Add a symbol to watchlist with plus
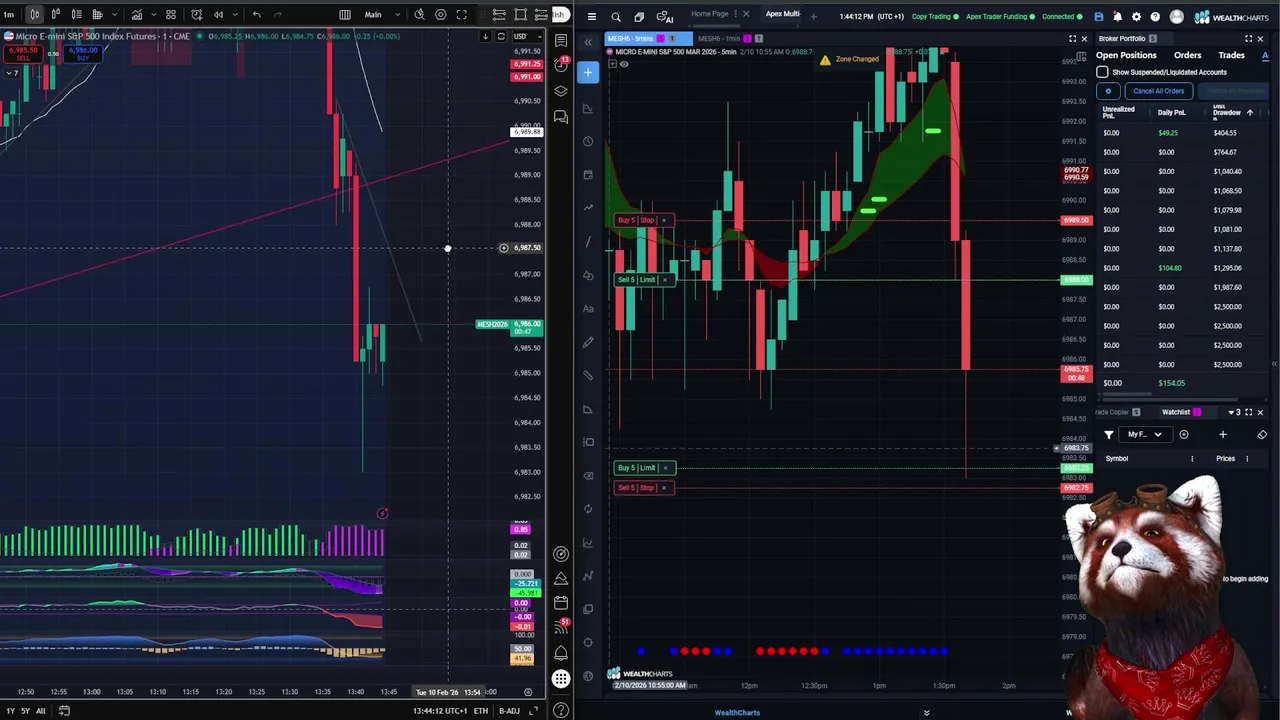This screenshot has width=1280, height=720. tap(1222, 435)
